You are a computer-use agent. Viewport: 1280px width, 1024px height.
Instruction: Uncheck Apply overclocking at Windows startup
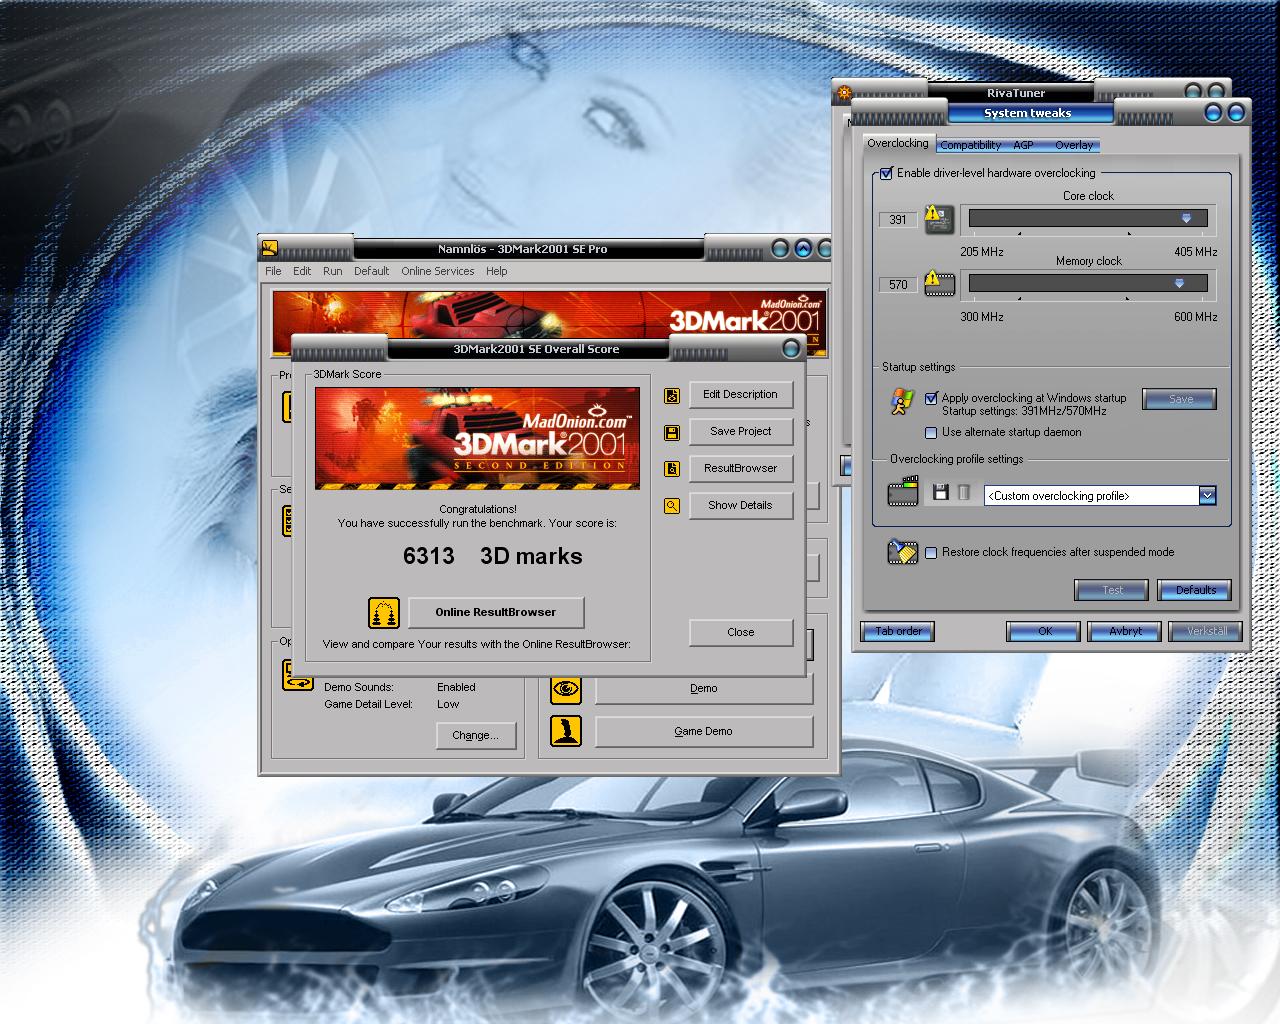pyautogui.click(x=931, y=398)
